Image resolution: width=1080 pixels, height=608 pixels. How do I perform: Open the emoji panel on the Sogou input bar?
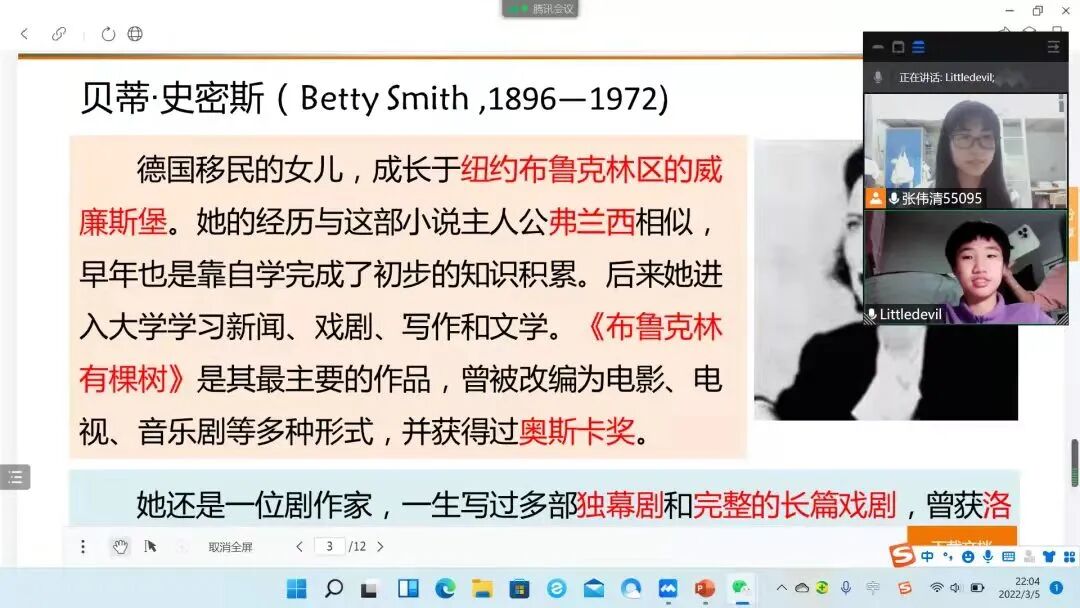pos(969,557)
